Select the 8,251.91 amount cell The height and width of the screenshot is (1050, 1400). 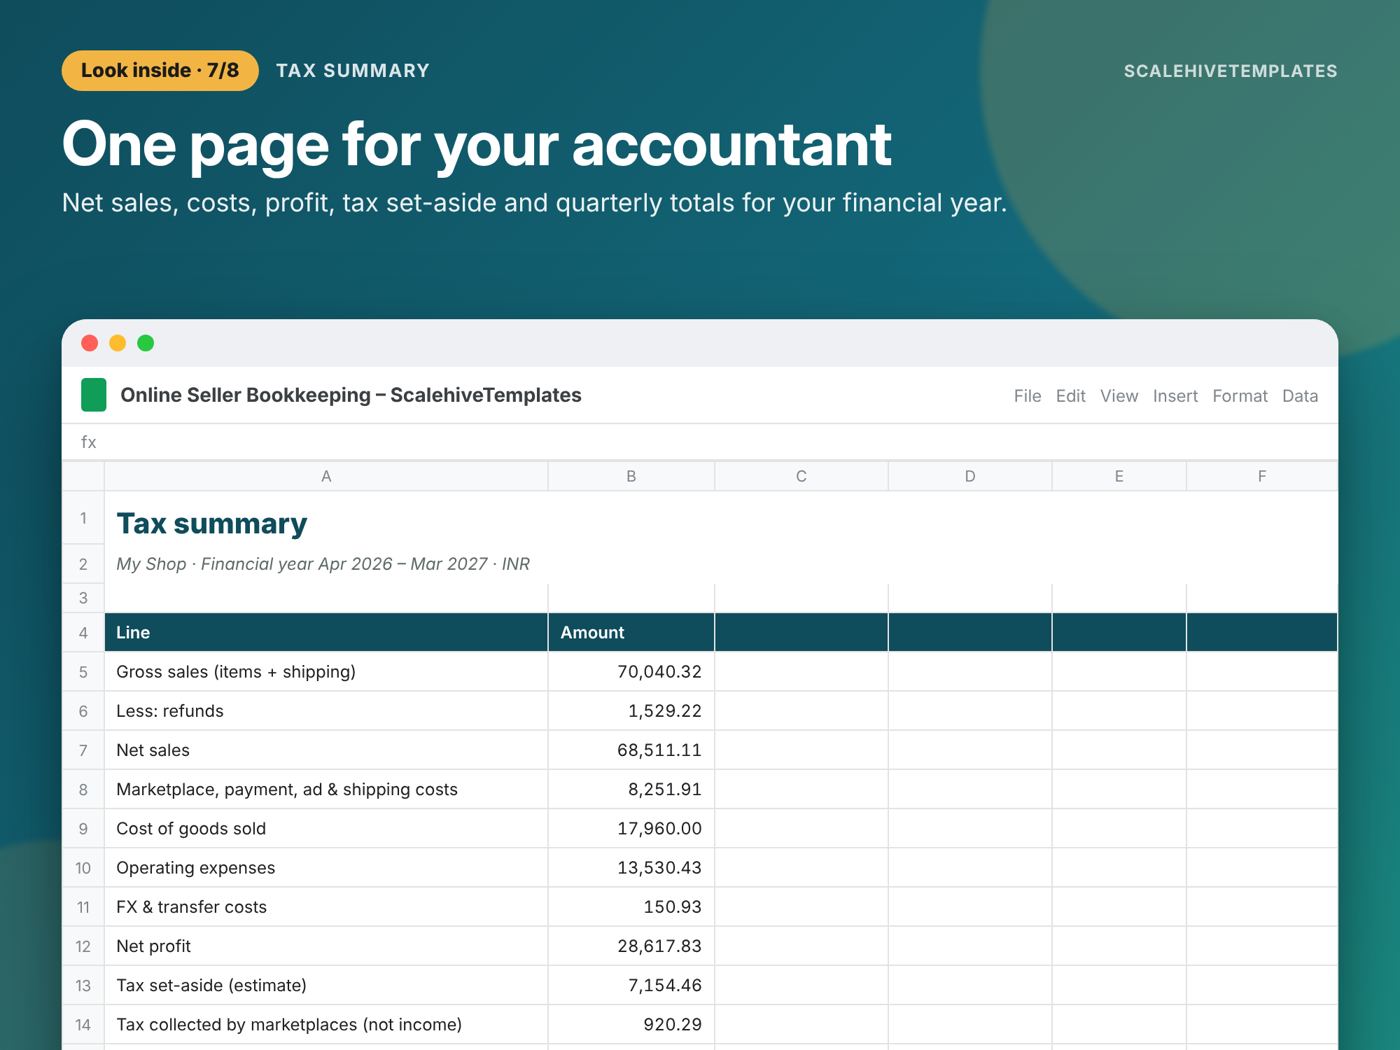tap(631, 789)
